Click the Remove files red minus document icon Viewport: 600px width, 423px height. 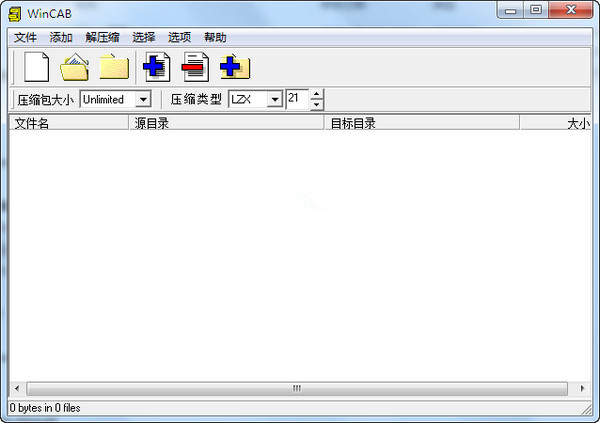coord(195,67)
